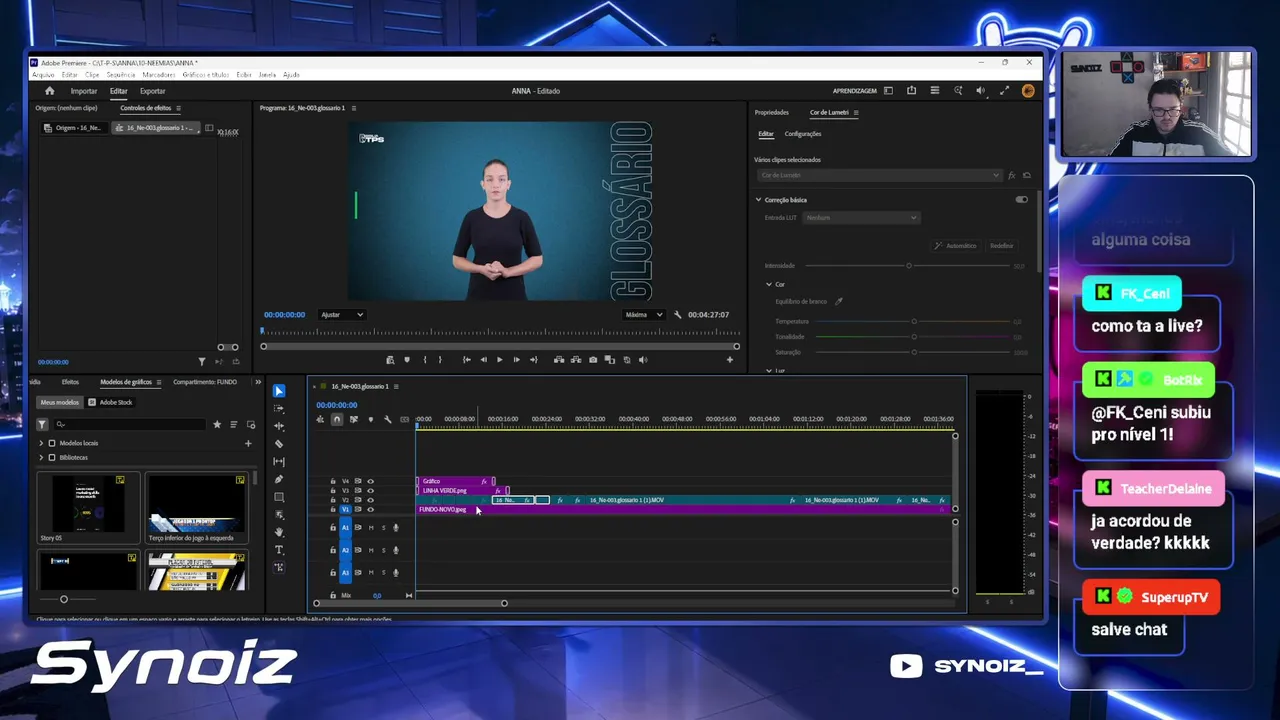Play the Program monitor
This screenshot has width=1280, height=720.
coord(500,360)
